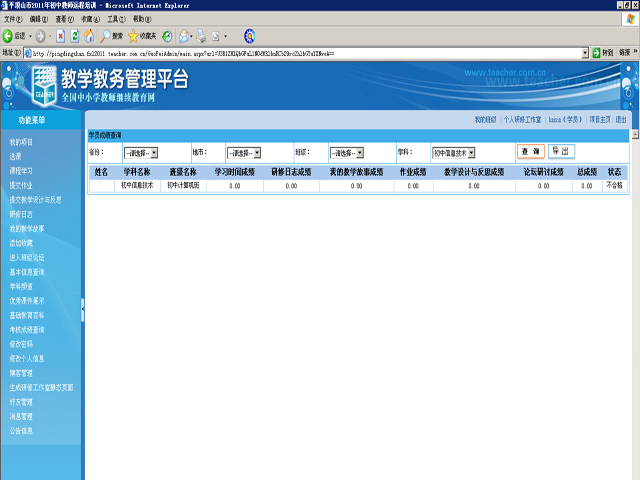Open the 工具(T) menu

click(115, 19)
